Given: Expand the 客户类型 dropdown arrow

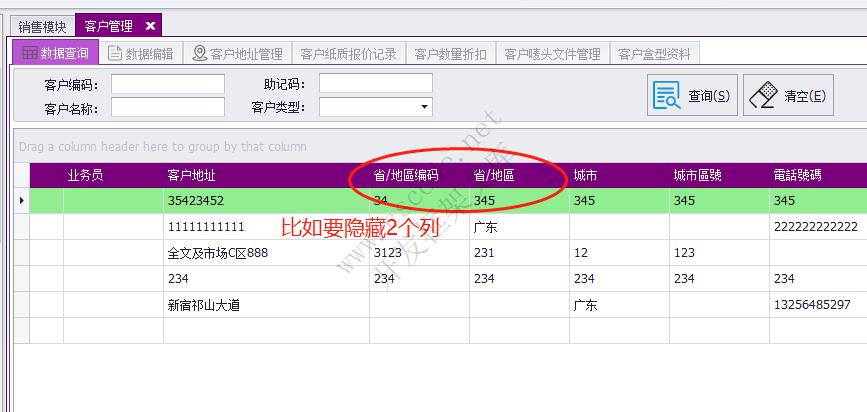Looking at the screenshot, I should click(x=424, y=107).
